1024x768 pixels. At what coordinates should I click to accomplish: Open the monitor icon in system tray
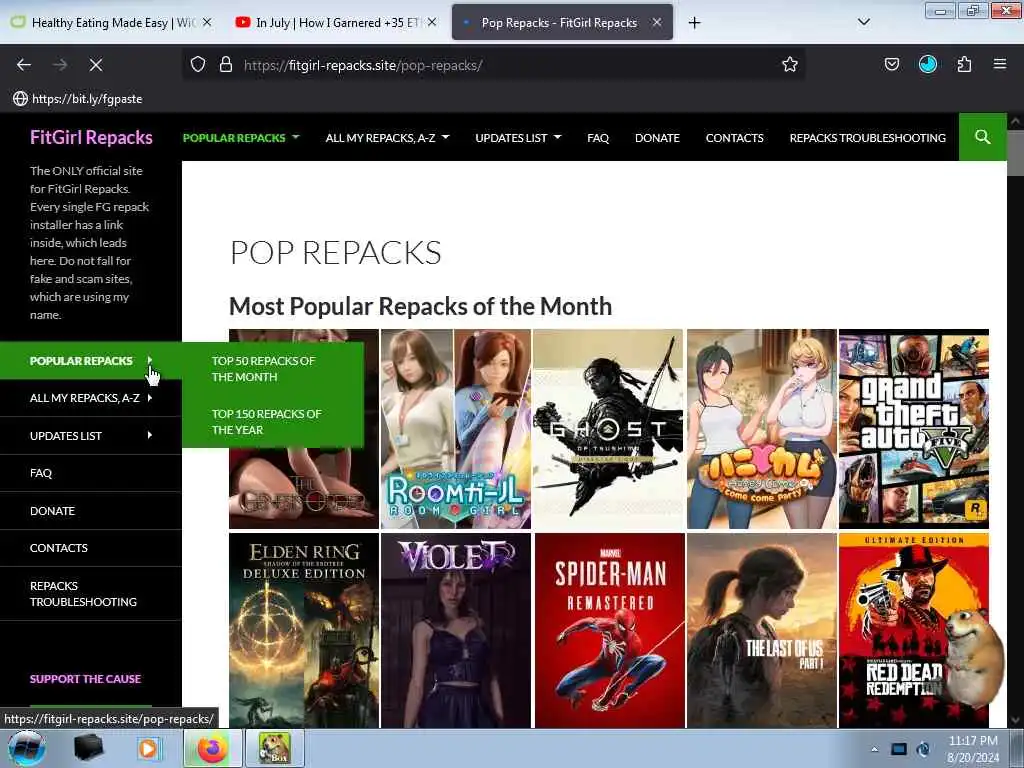899,749
